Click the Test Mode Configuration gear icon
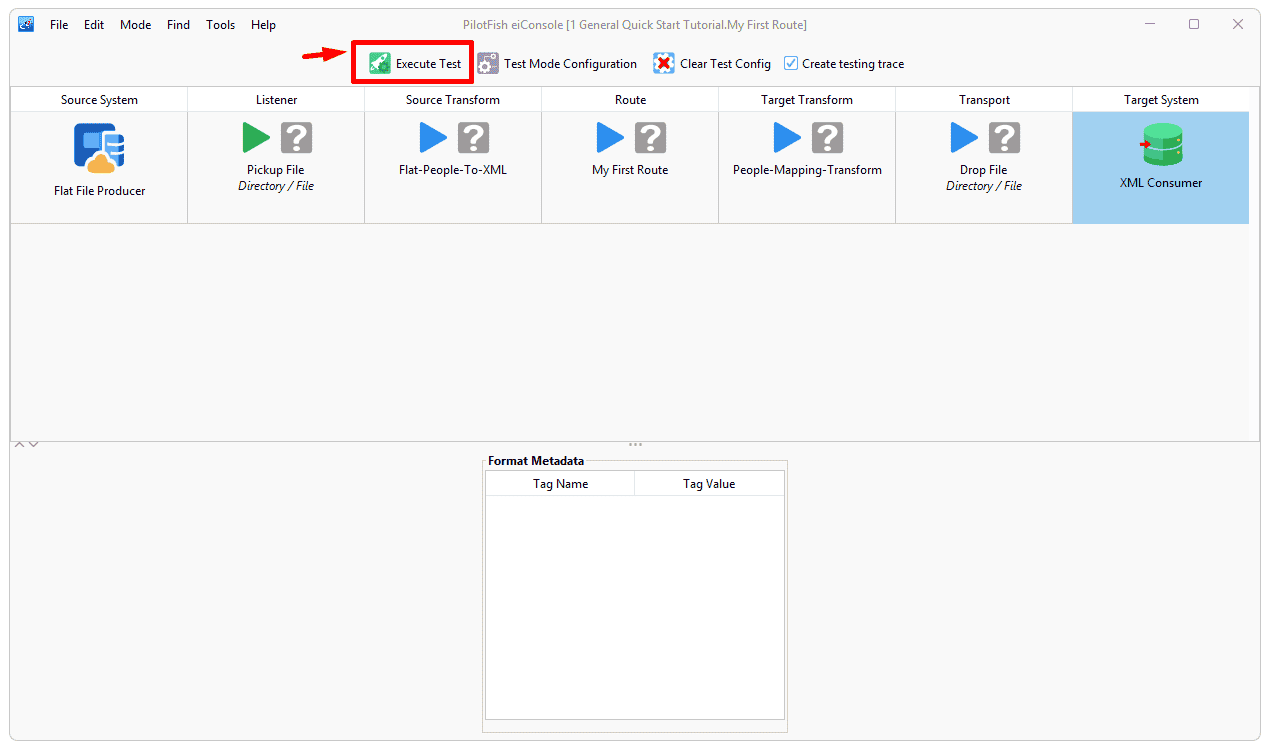This screenshot has height=749, width=1263. point(487,64)
